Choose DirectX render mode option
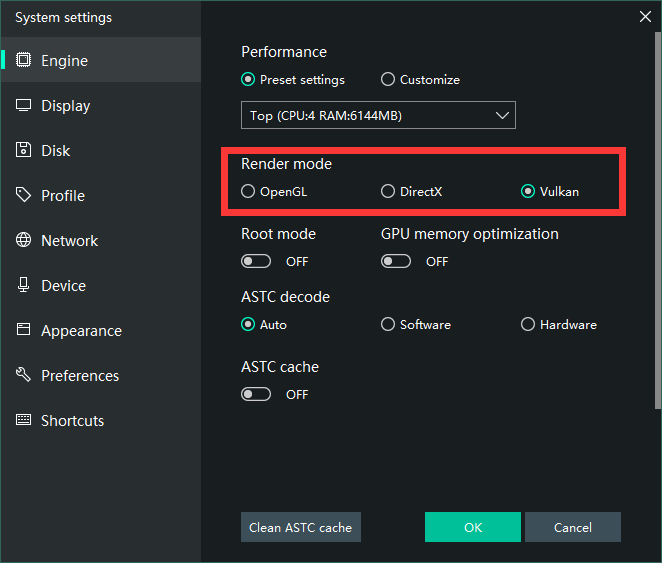This screenshot has height=563, width=662. (388, 191)
